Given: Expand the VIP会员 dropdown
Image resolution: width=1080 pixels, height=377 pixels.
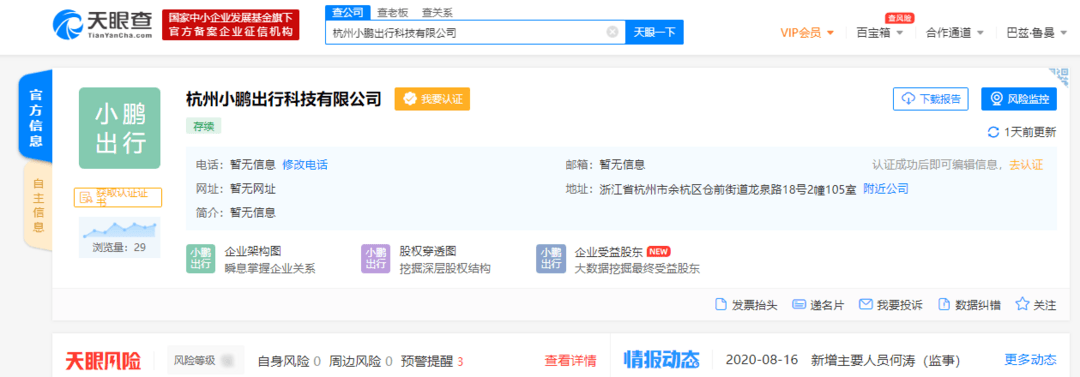Looking at the screenshot, I should 807,32.
